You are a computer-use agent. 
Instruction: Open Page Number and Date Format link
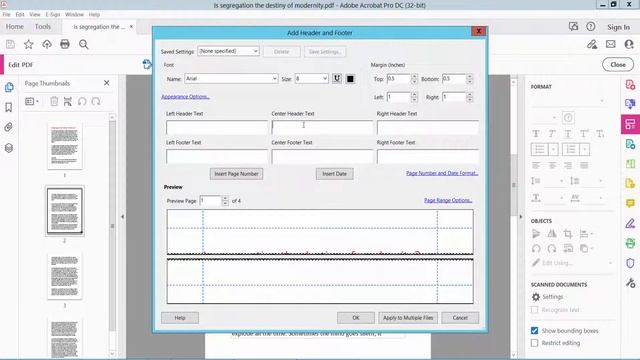pyautogui.click(x=442, y=173)
